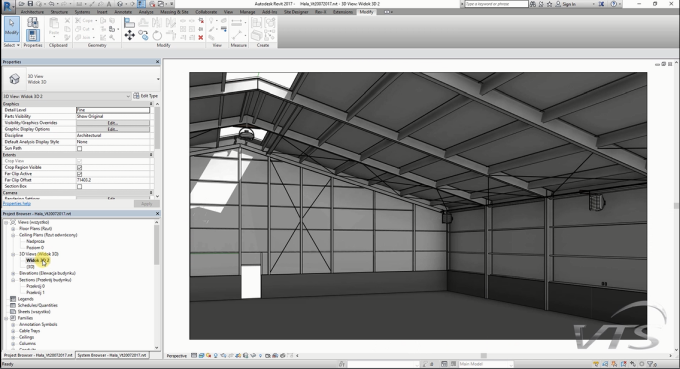Select Schedules/Quantities in Project Browser
The image size is (680, 369).
(x=37, y=305)
